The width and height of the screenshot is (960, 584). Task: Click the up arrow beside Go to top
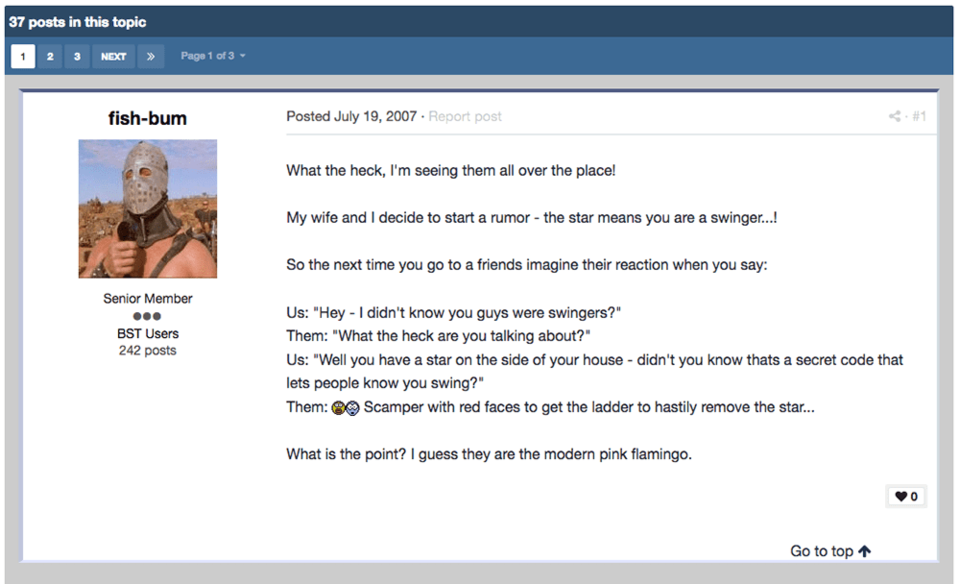click(864, 551)
